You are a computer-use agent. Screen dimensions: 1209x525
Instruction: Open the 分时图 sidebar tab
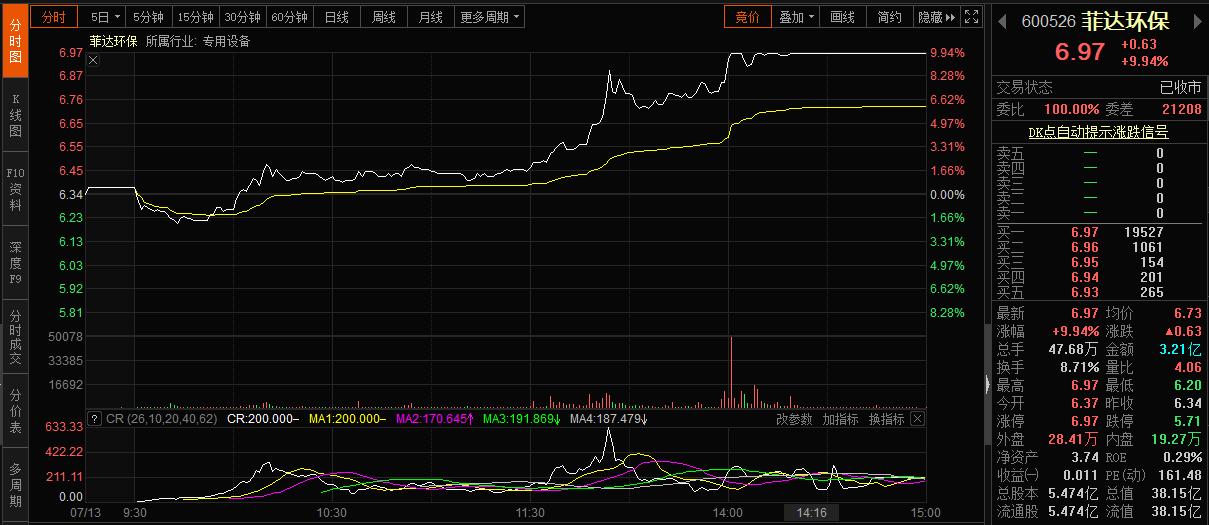(15, 42)
